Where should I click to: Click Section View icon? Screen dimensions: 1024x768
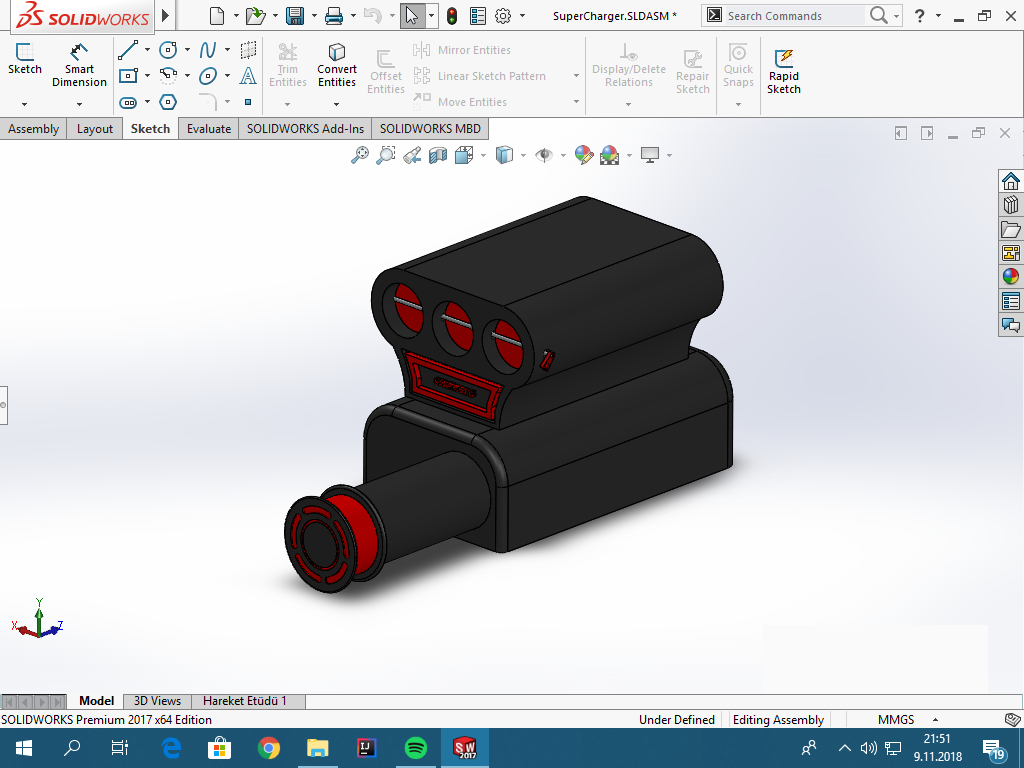tap(438, 155)
